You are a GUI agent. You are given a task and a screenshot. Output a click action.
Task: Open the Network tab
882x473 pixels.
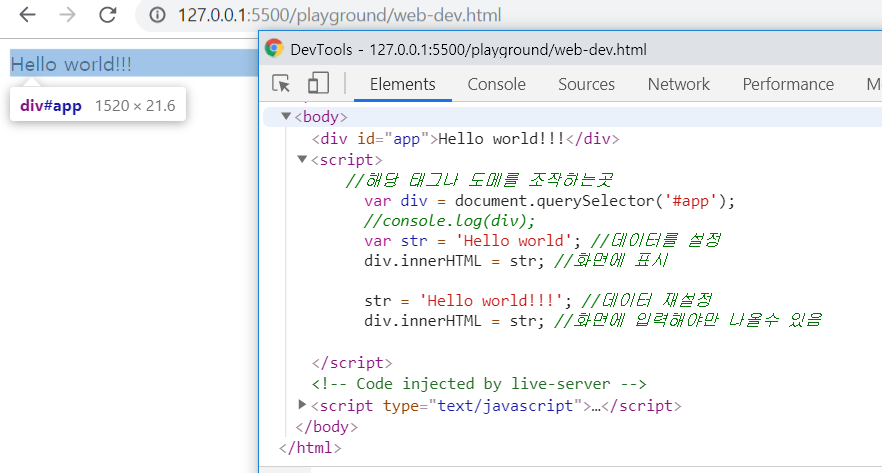[678, 84]
